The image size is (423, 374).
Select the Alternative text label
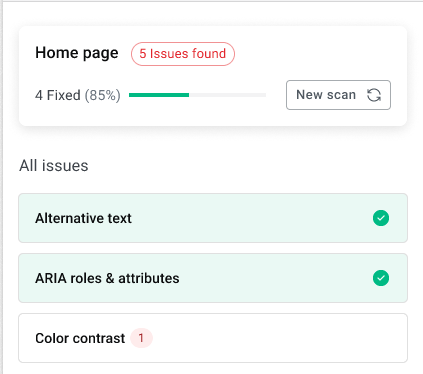click(x=83, y=218)
